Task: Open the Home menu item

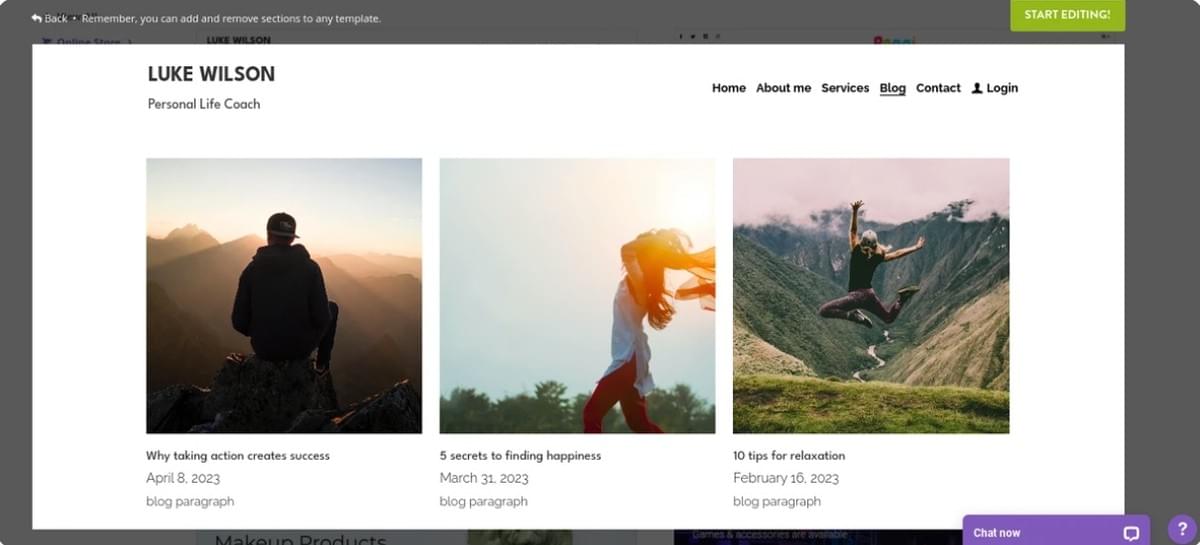Action: 729,88
